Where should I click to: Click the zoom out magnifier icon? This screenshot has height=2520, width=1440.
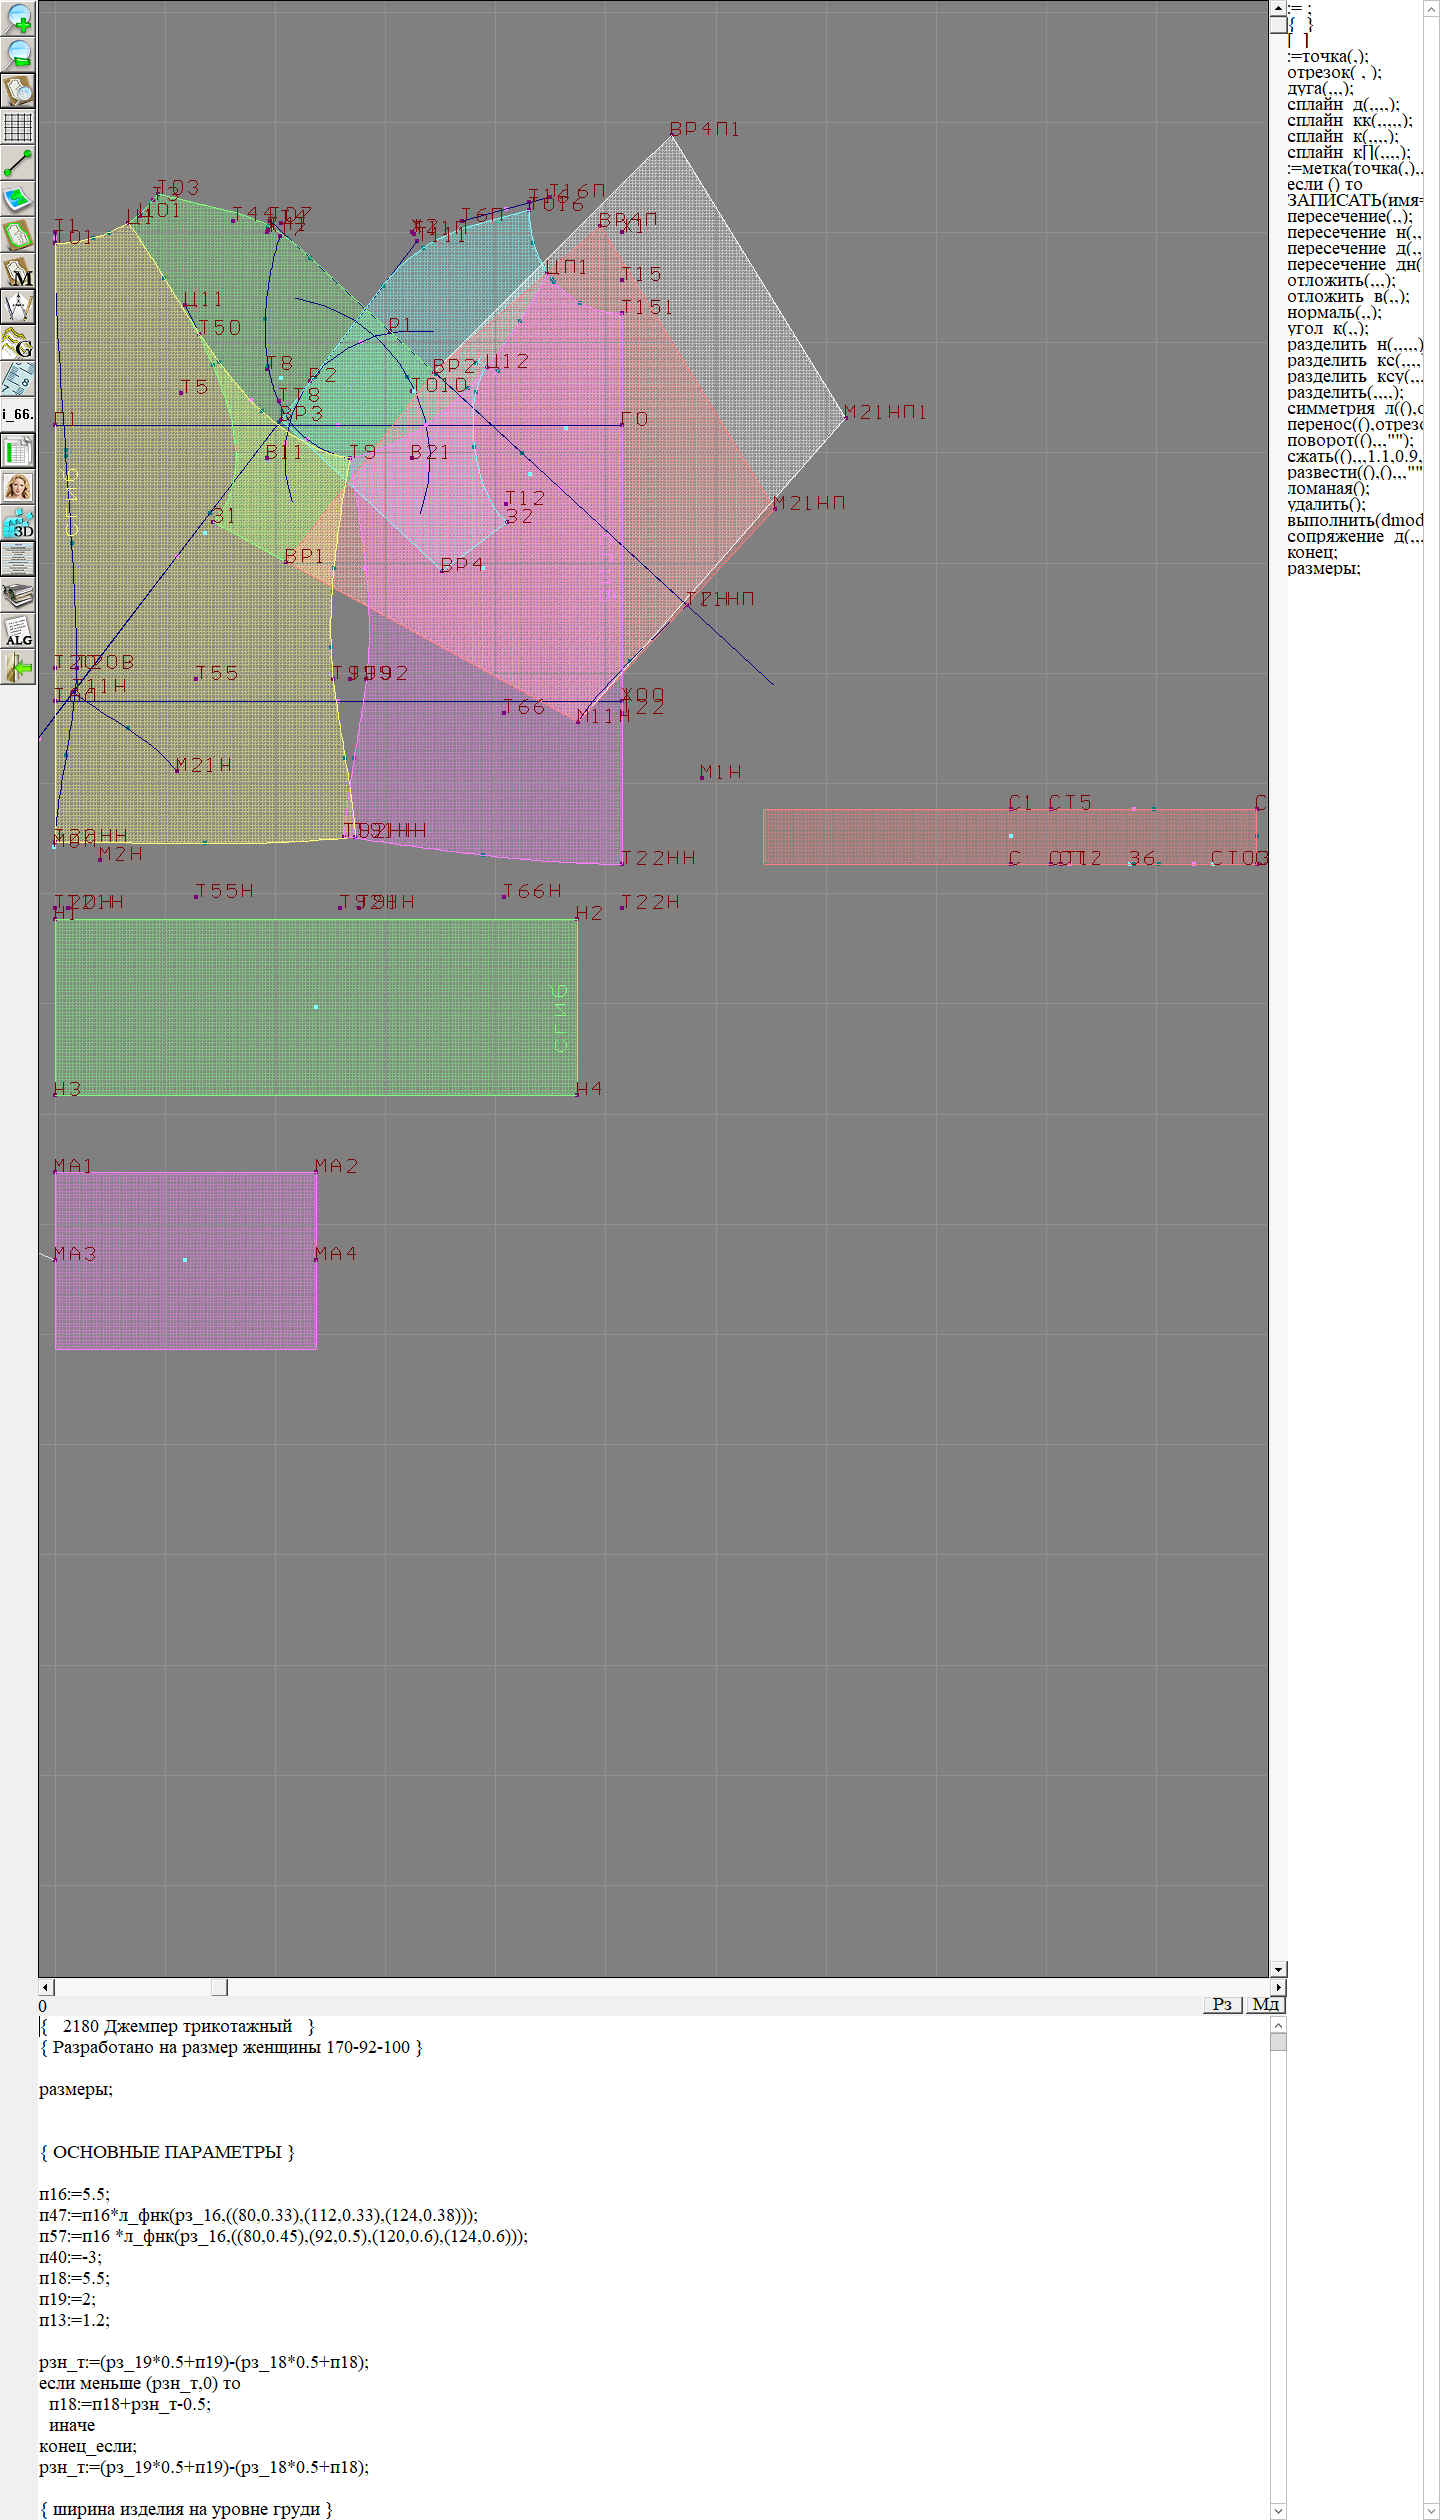(18, 54)
